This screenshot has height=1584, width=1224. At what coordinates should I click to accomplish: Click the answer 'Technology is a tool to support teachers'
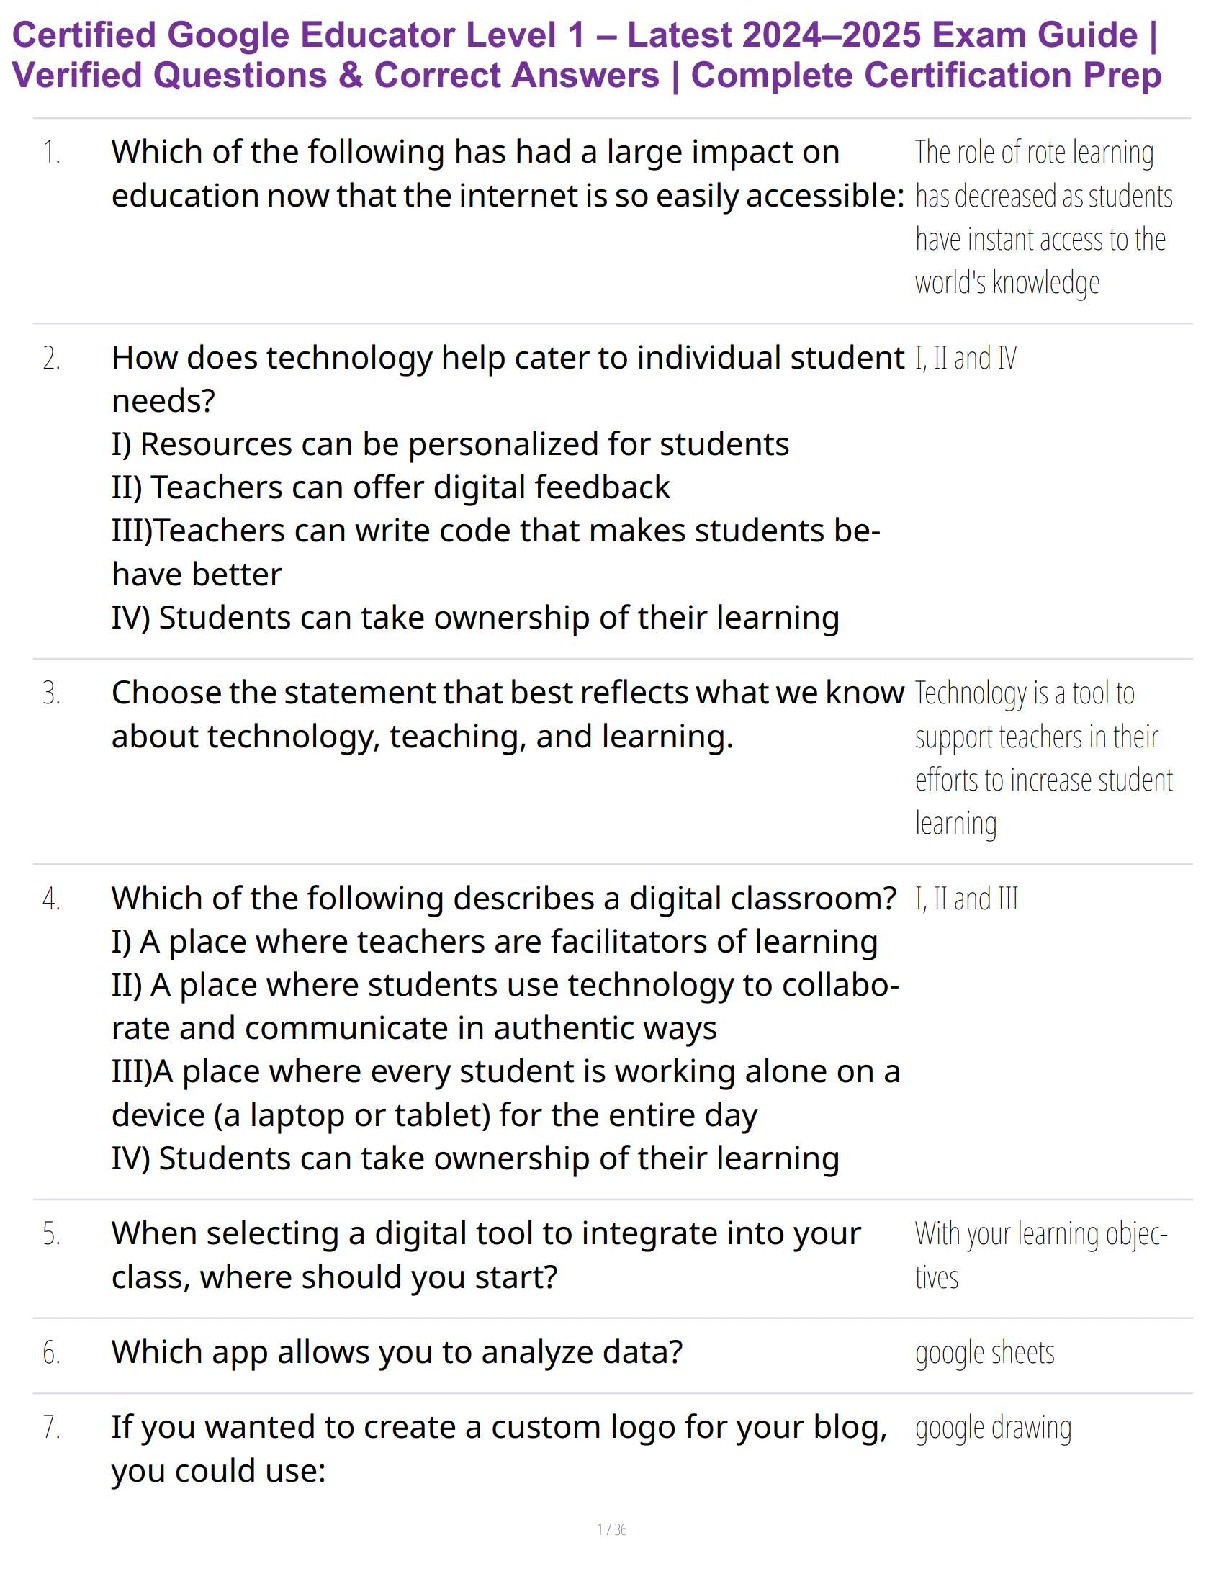coord(1043,758)
